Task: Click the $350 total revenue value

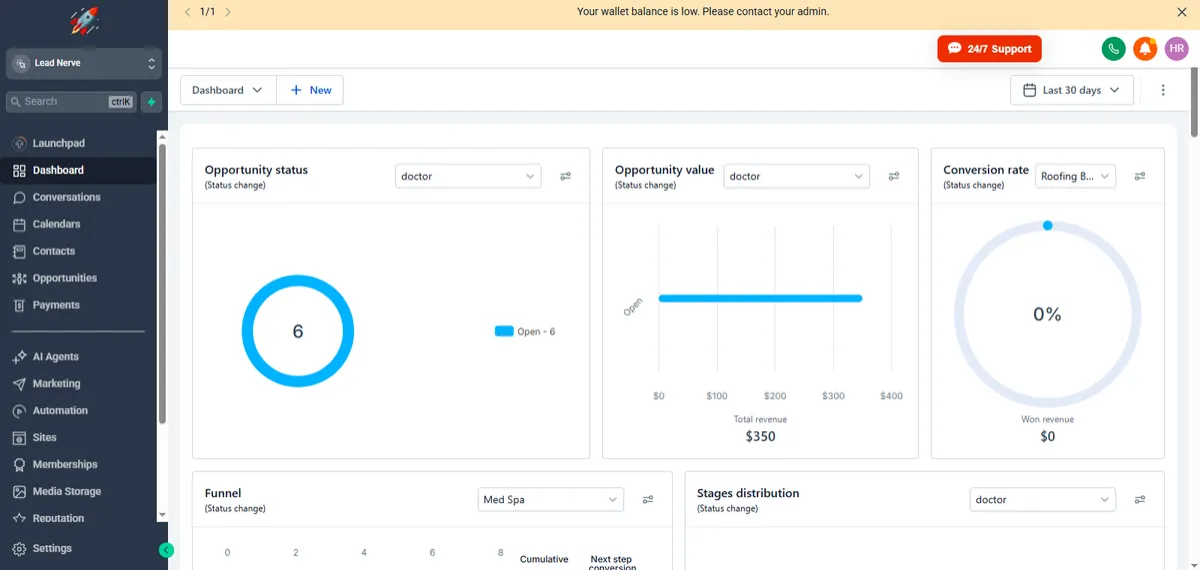Action: [760, 436]
